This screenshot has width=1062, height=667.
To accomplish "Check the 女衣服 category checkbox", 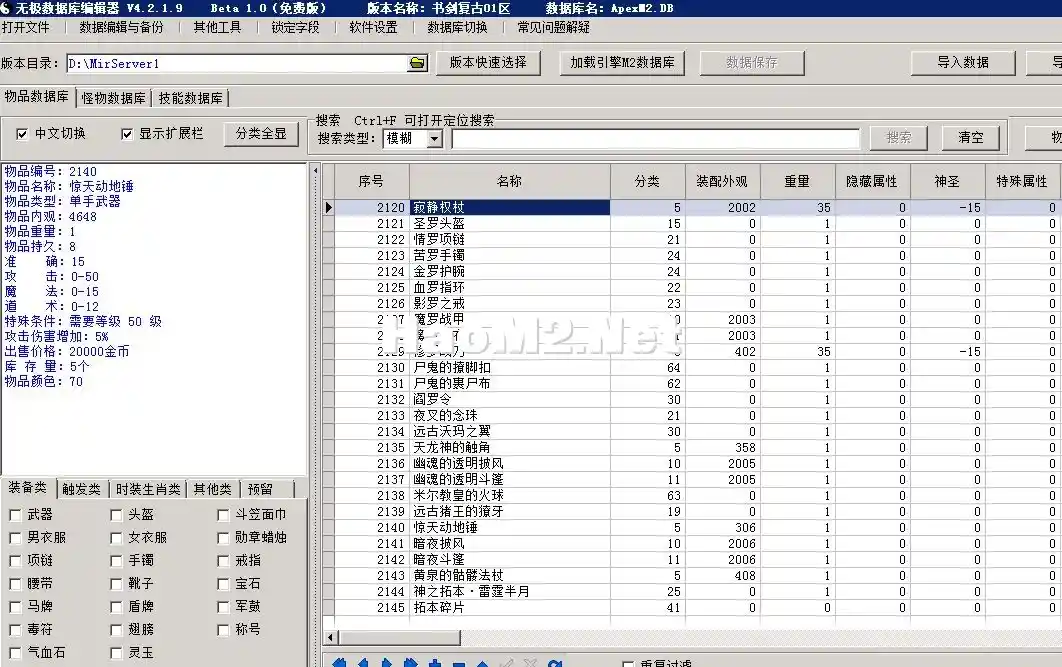I will pyautogui.click(x=116, y=538).
